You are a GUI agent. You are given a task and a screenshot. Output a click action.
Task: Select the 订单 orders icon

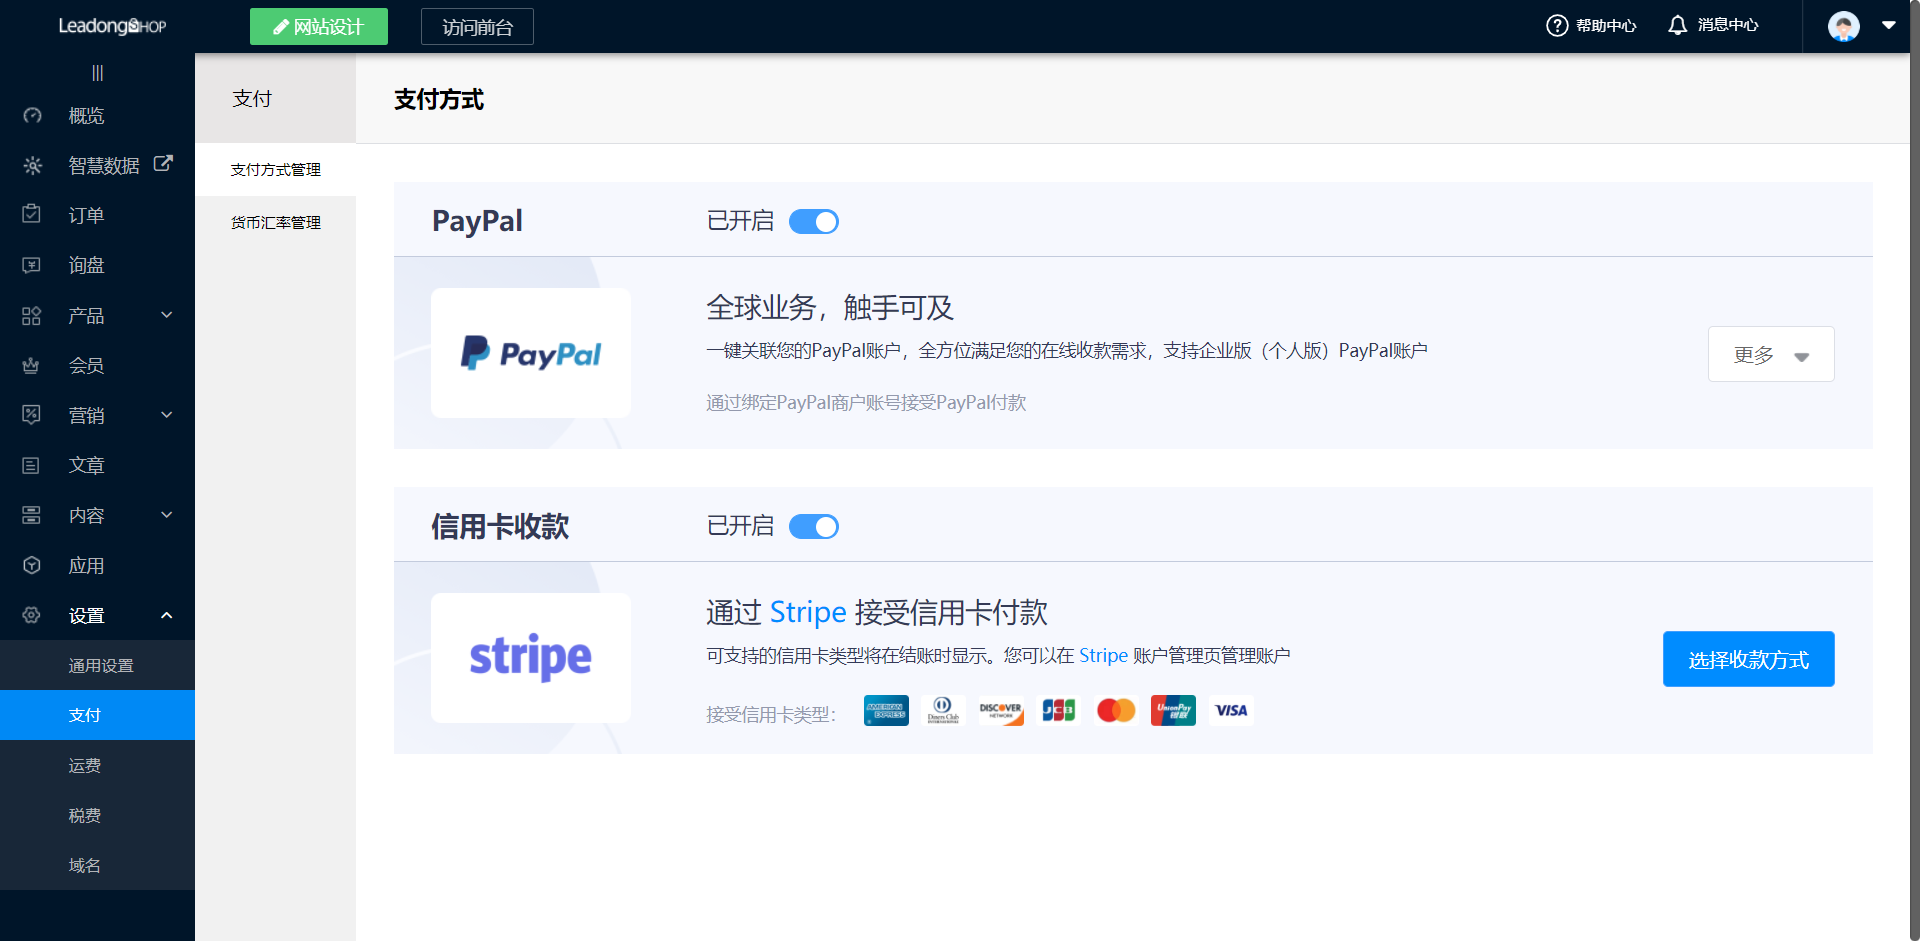click(31, 214)
